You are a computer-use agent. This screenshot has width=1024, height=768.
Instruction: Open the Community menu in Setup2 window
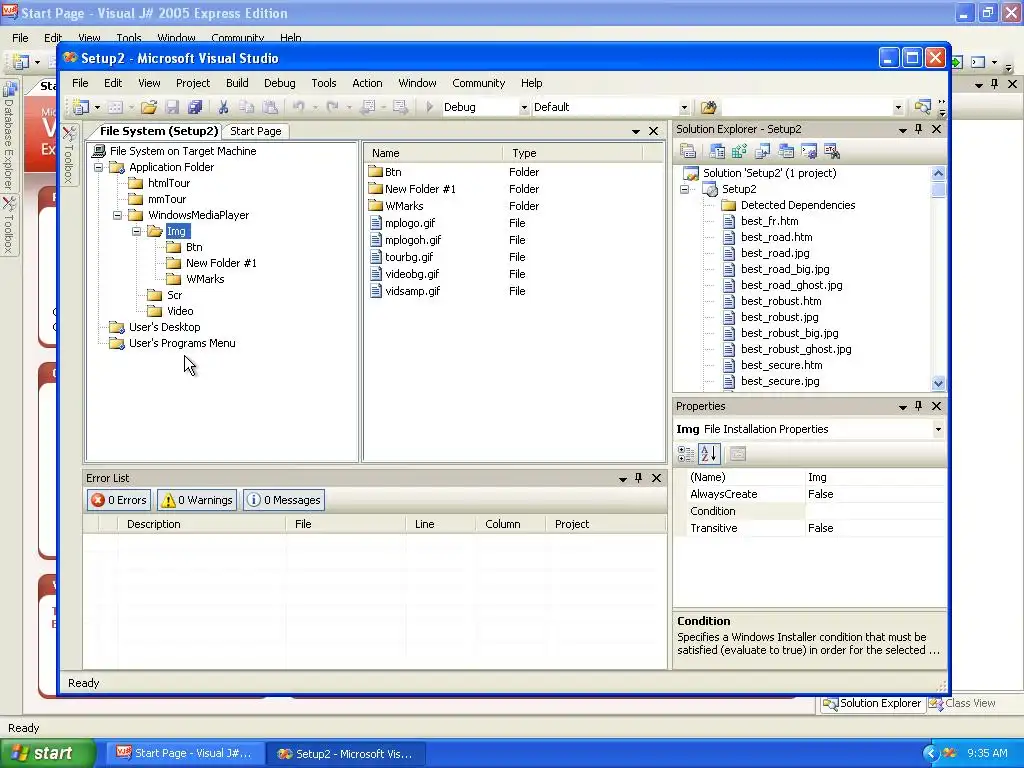click(x=479, y=83)
